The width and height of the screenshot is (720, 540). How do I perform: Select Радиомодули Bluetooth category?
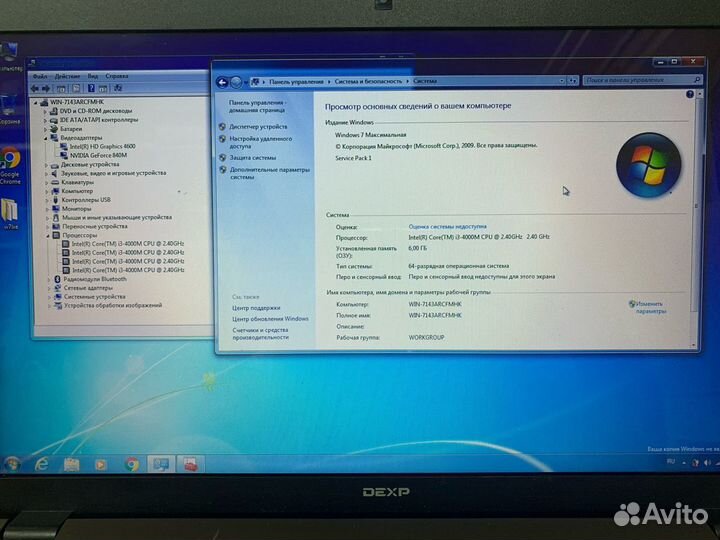pyautogui.click(x=95, y=279)
